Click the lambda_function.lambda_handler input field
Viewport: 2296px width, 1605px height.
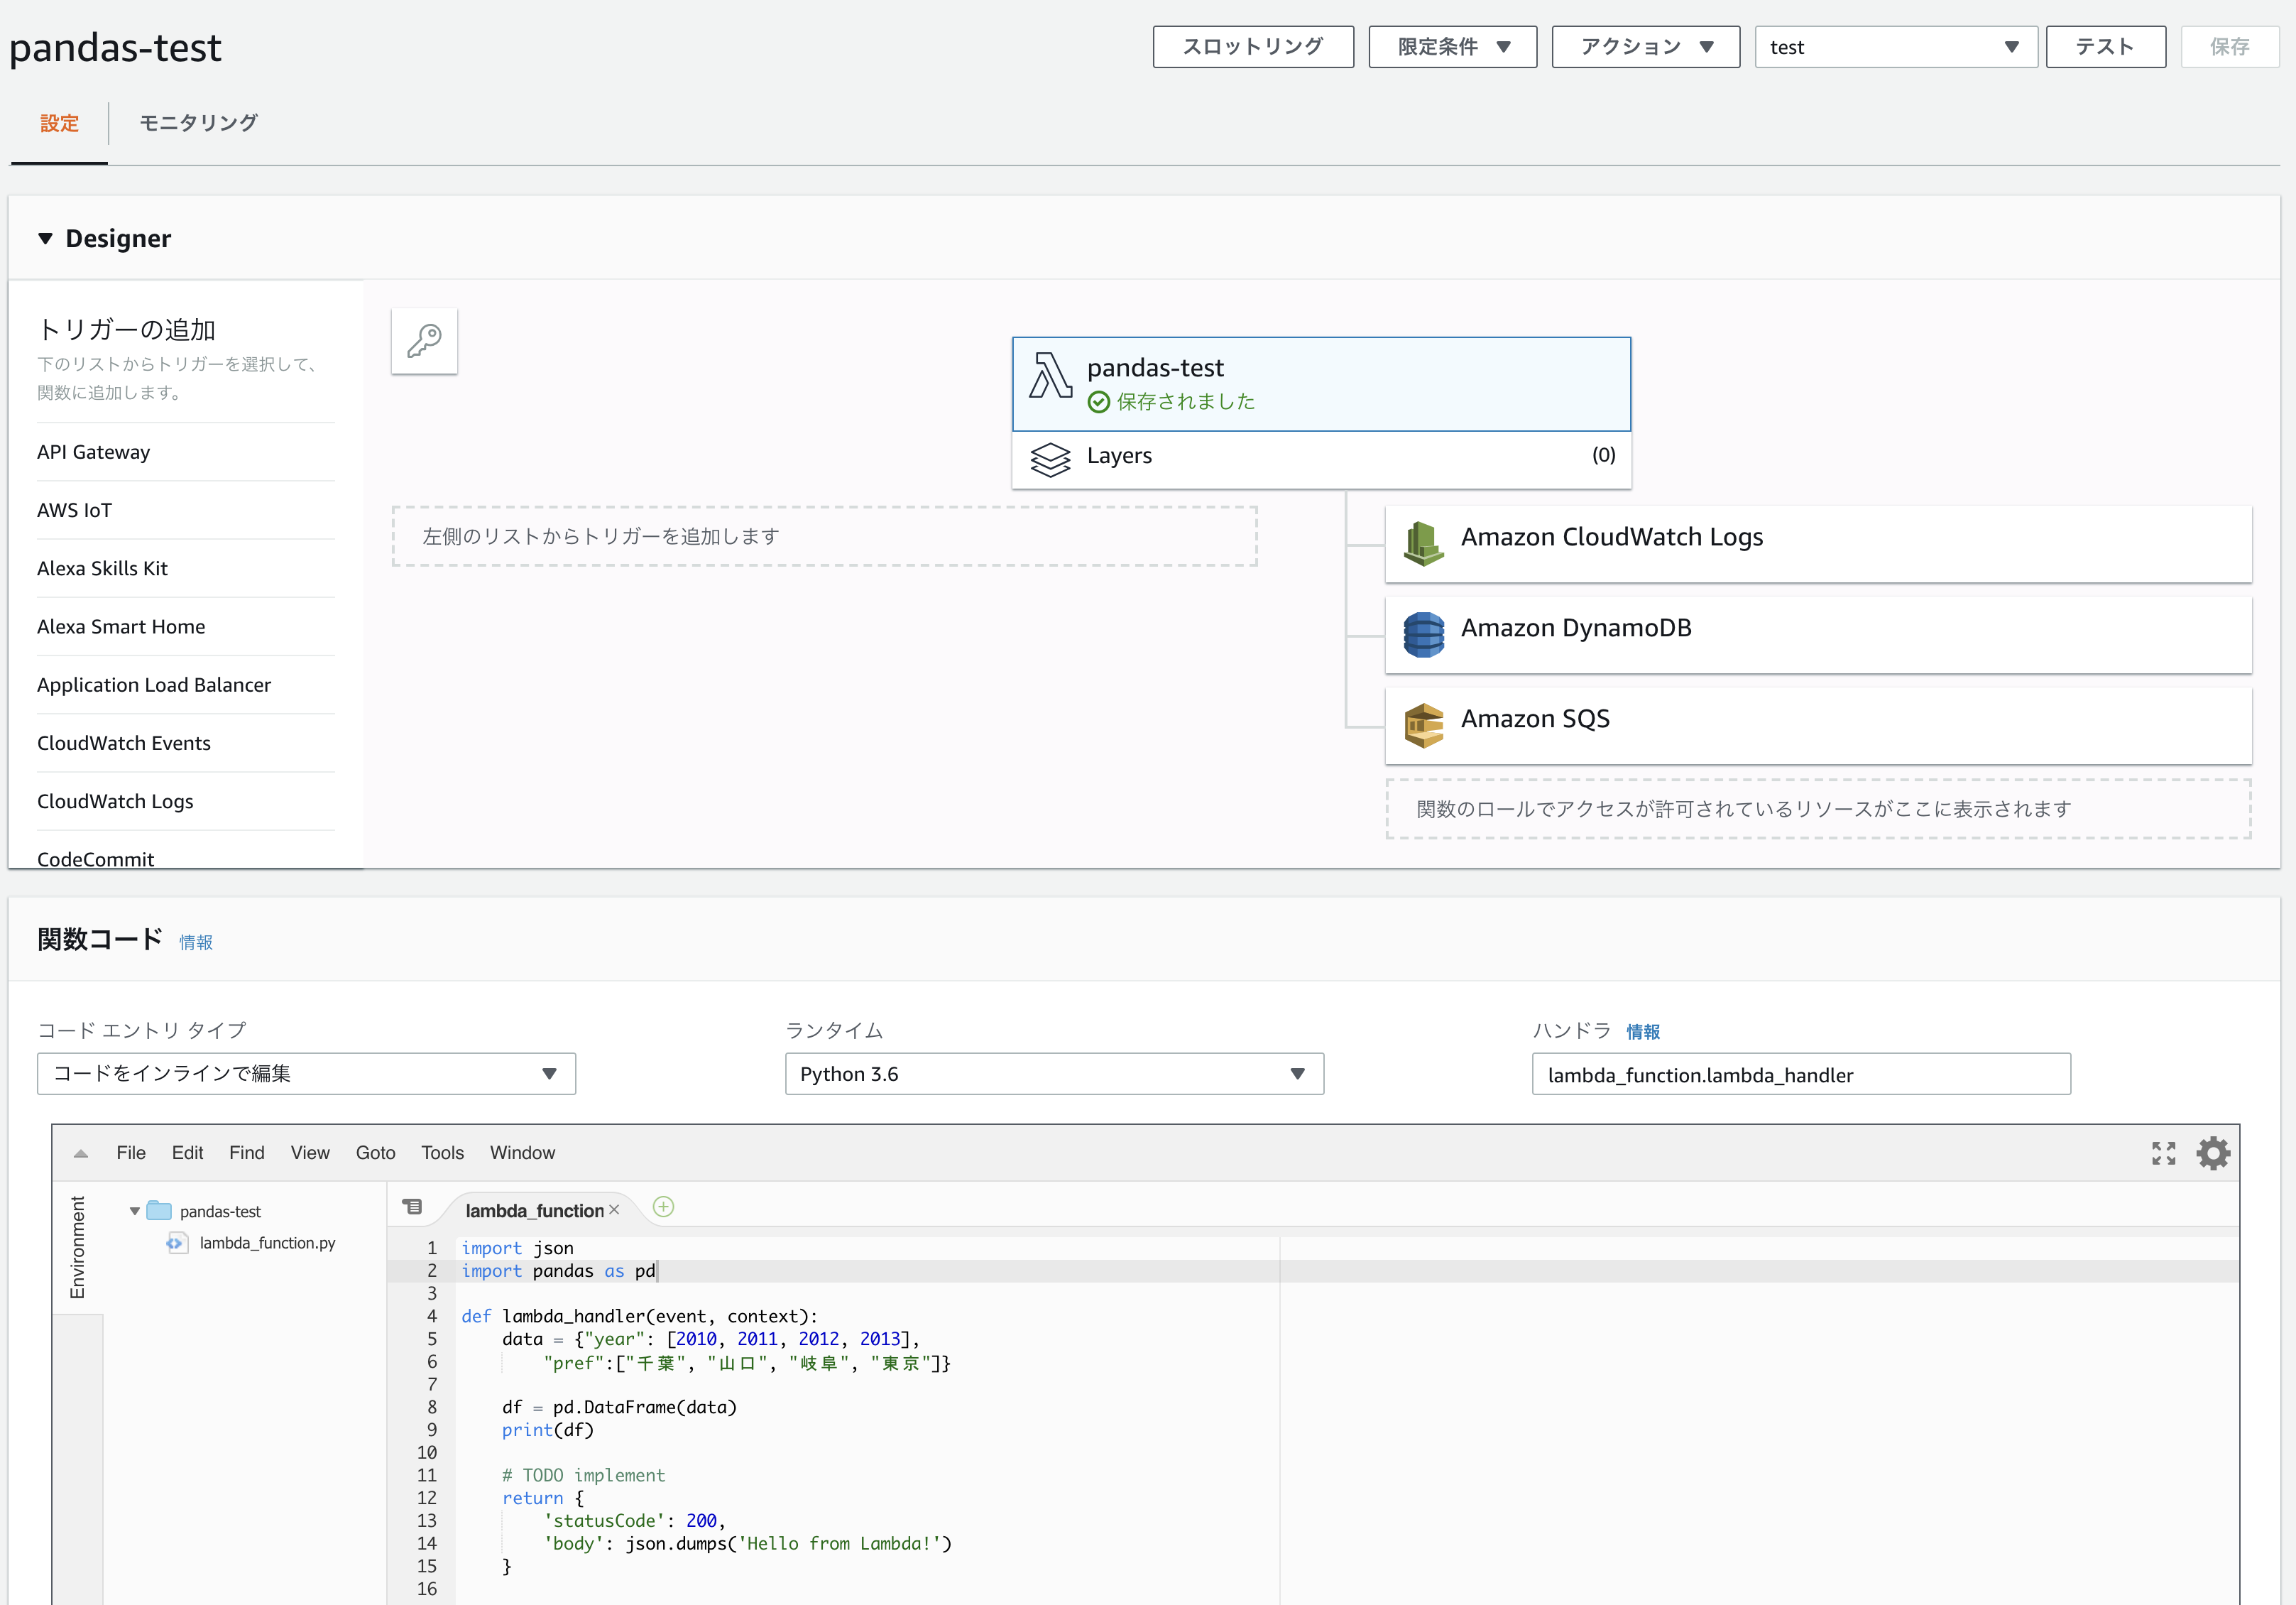1800,1074
